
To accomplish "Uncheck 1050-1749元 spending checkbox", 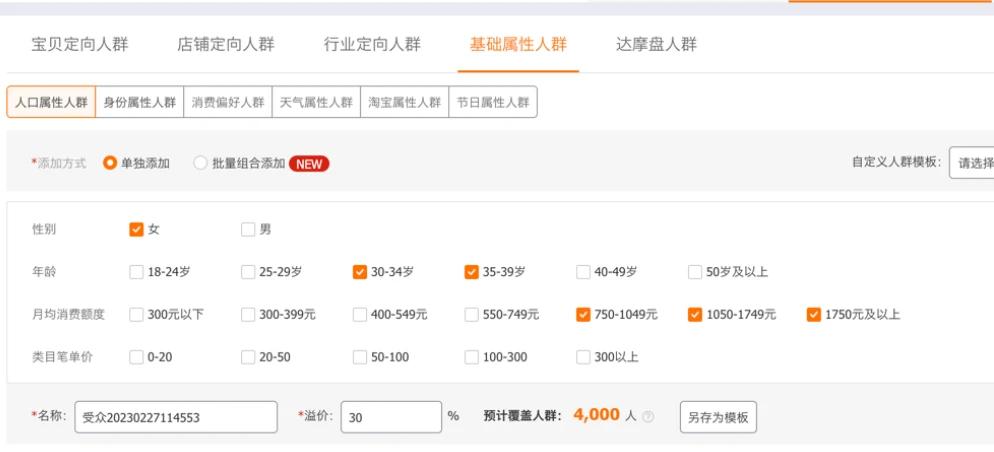I will pos(695,314).
